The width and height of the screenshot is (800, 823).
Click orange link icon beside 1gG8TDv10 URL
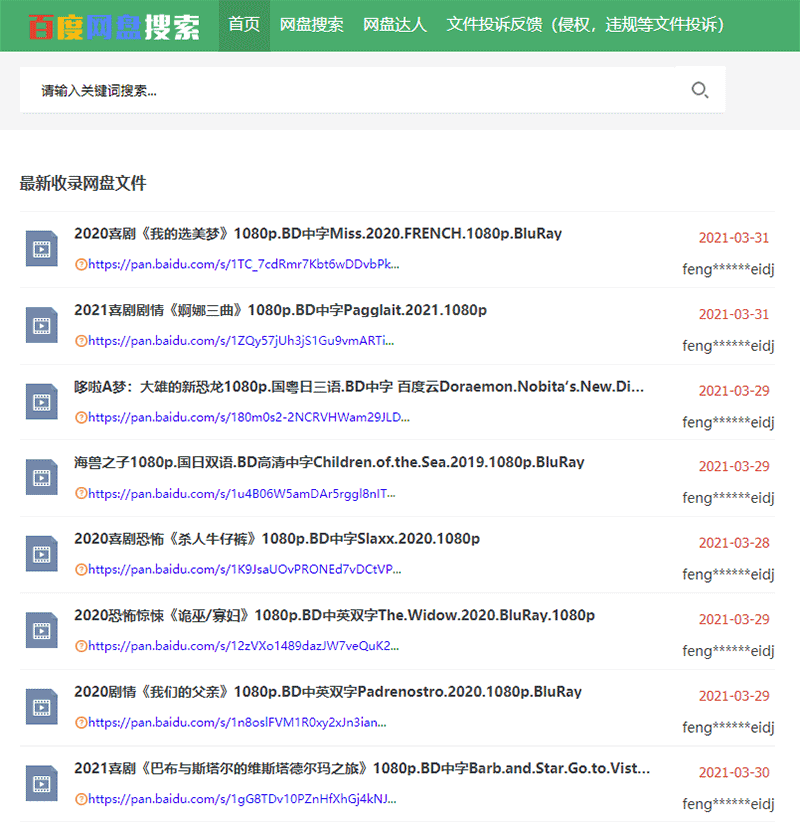(81, 799)
